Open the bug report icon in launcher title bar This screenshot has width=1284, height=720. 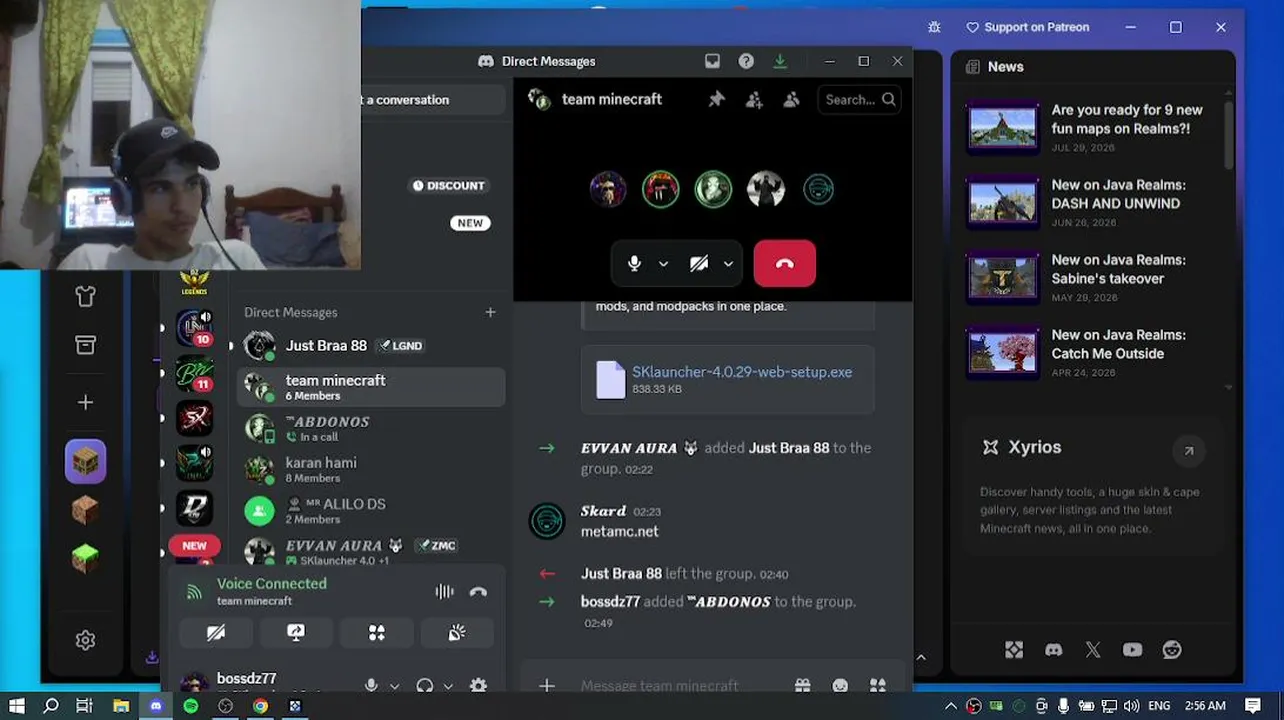coord(934,27)
